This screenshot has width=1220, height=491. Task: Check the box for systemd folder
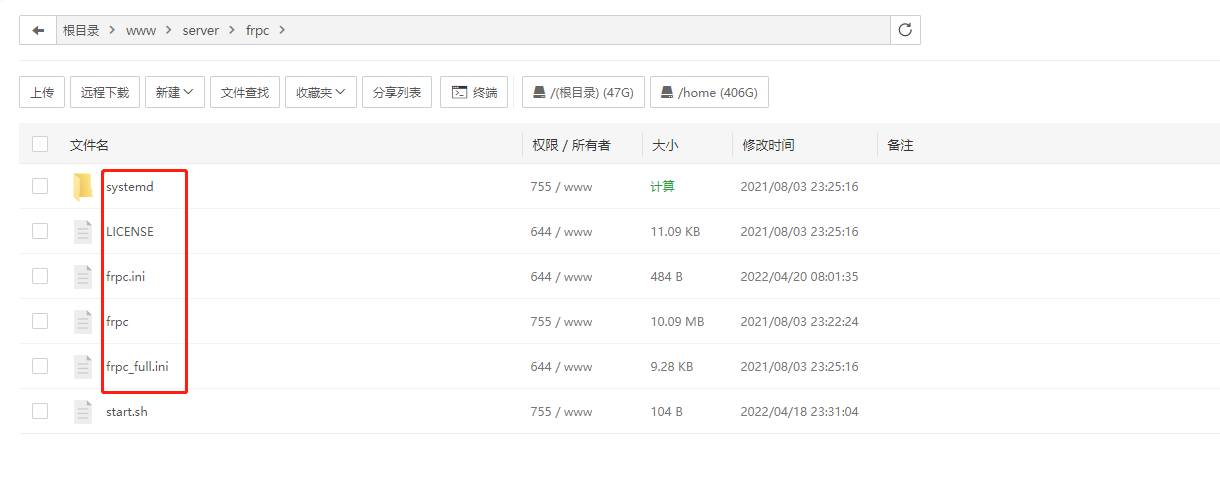click(40, 186)
